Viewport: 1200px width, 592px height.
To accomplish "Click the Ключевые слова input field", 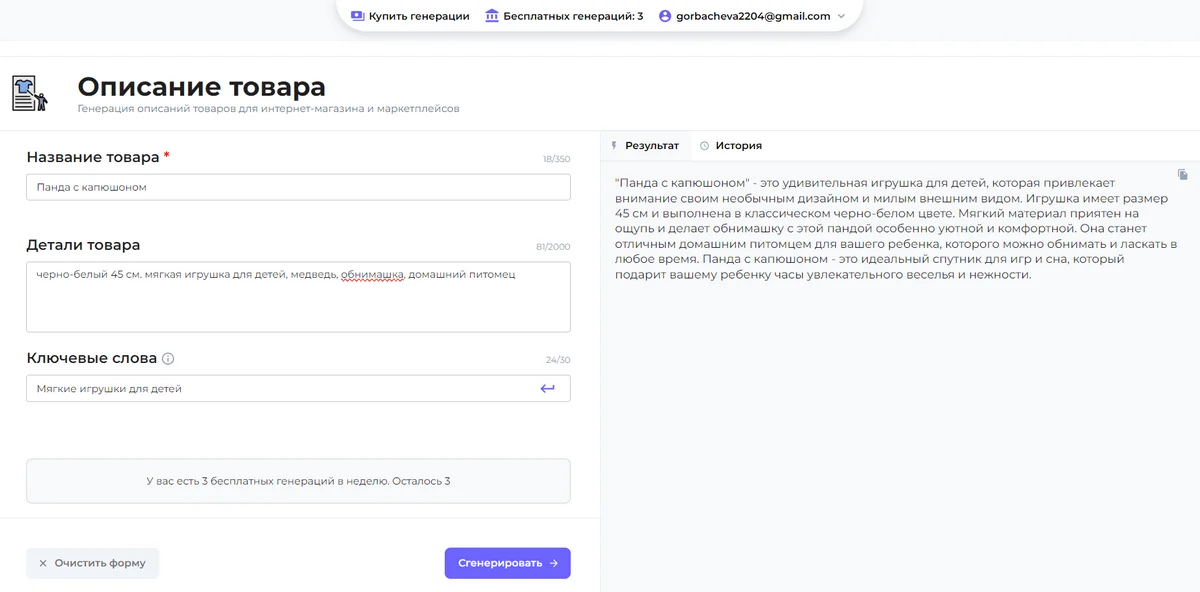I will point(280,388).
